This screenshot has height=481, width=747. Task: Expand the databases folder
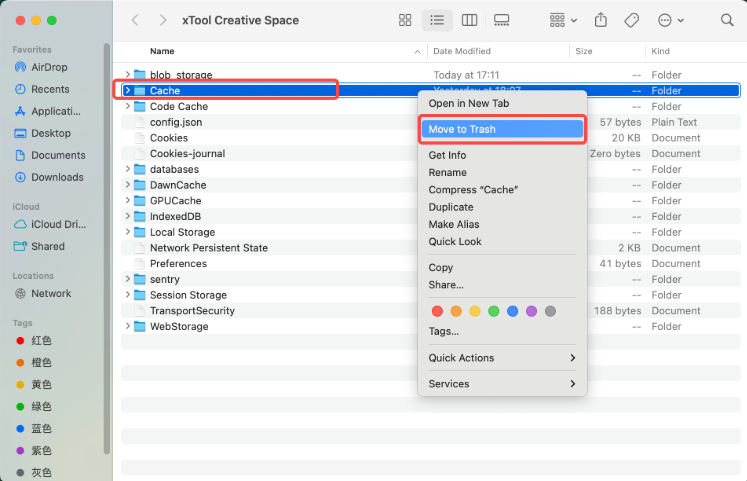pos(128,169)
